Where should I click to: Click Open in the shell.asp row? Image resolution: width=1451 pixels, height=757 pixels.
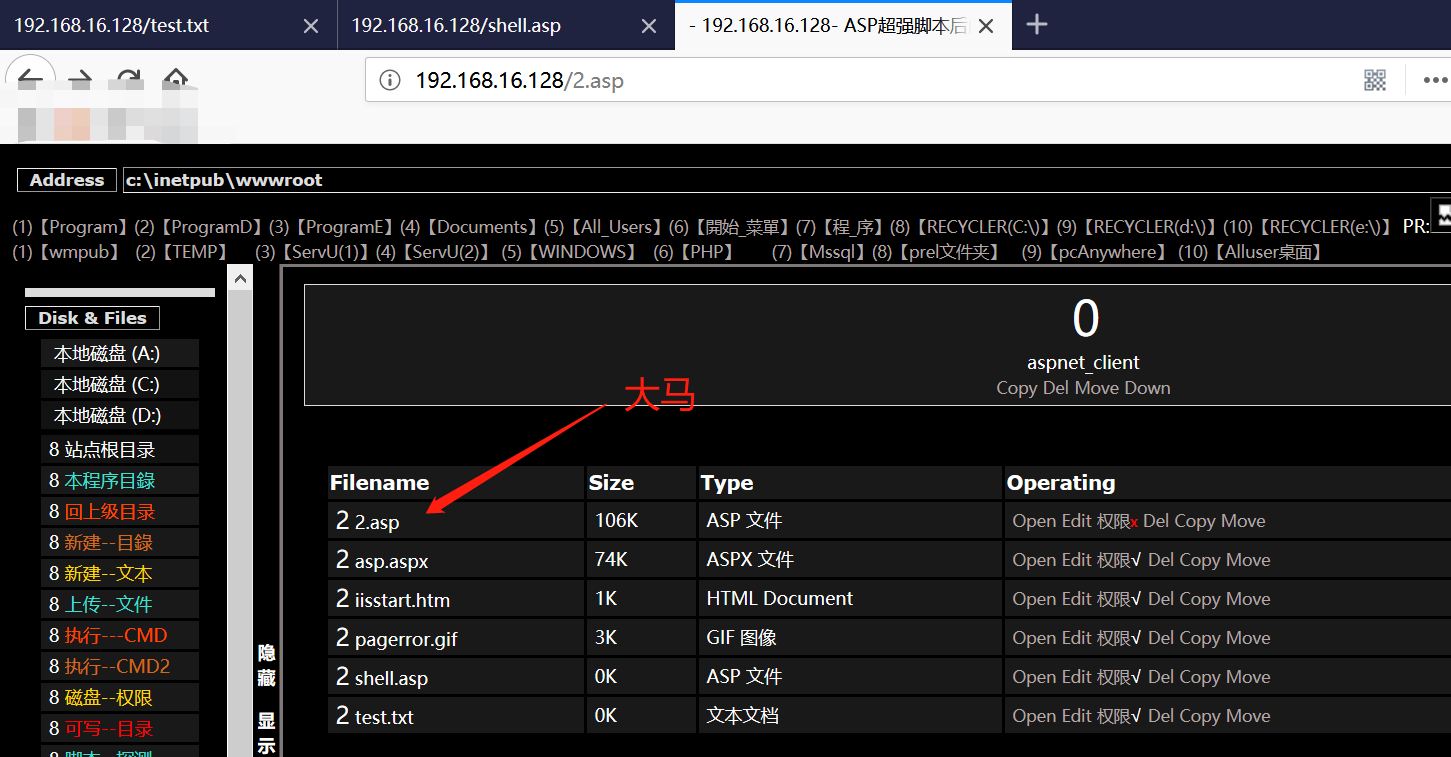pyautogui.click(x=1034, y=677)
